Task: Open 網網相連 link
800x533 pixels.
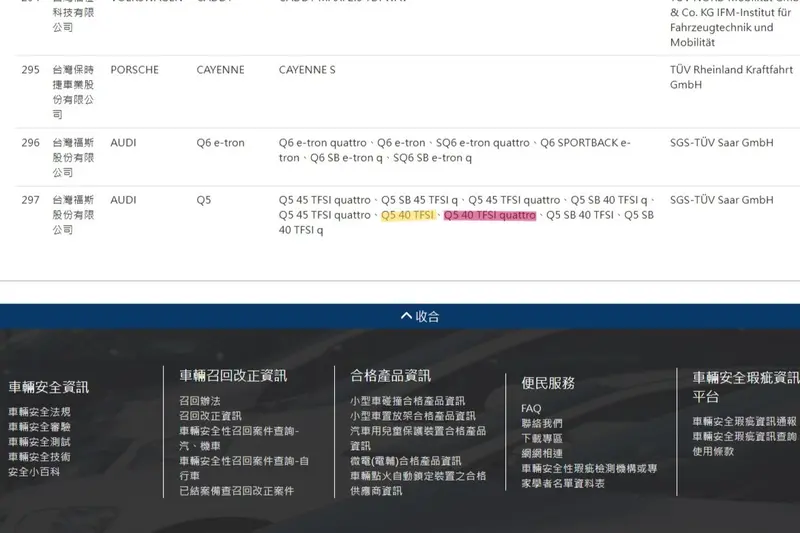Action: click(542, 453)
